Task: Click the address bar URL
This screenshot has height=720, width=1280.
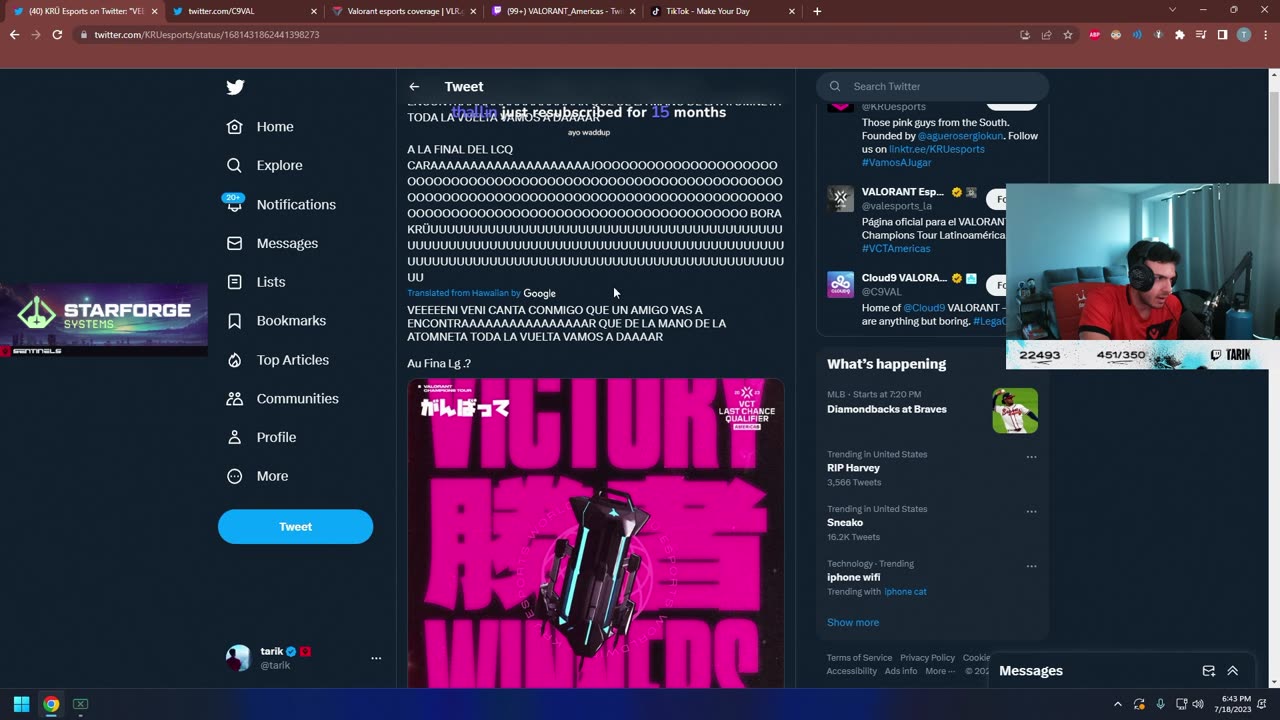Action: [x=207, y=34]
